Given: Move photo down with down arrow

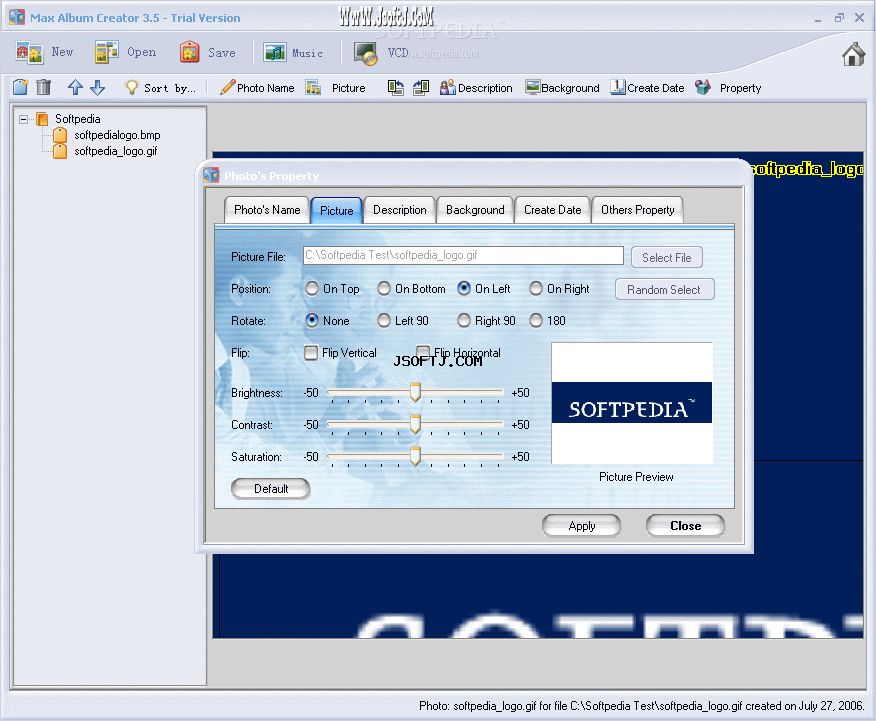Looking at the screenshot, I should pyautogui.click(x=98, y=87).
